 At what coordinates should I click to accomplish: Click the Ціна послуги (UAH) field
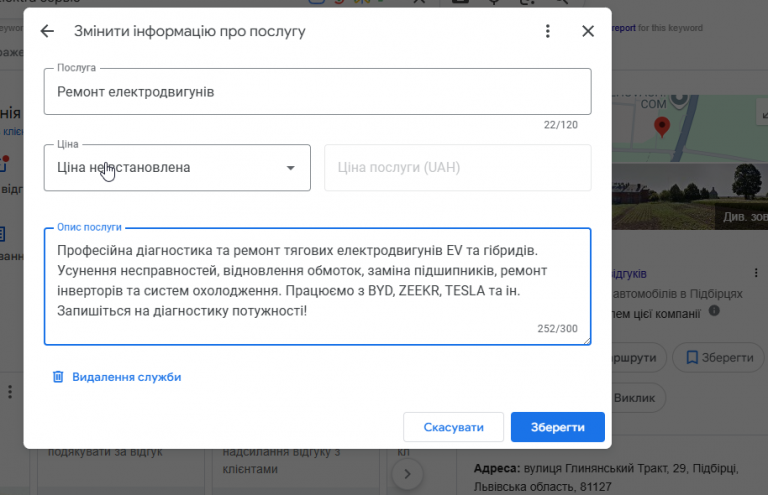pos(457,167)
